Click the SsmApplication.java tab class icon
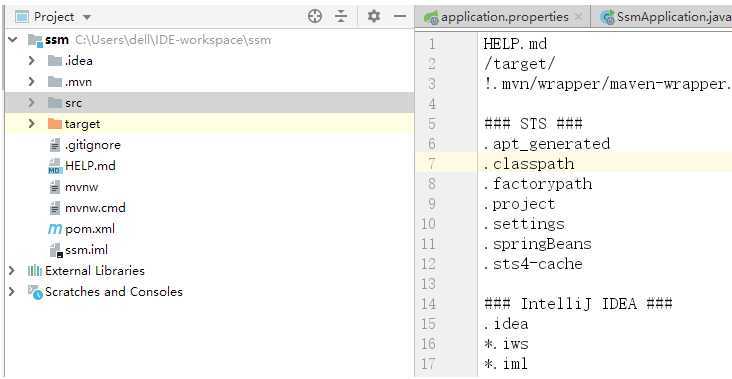The height and width of the screenshot is (379, 732). coord(607,18)
